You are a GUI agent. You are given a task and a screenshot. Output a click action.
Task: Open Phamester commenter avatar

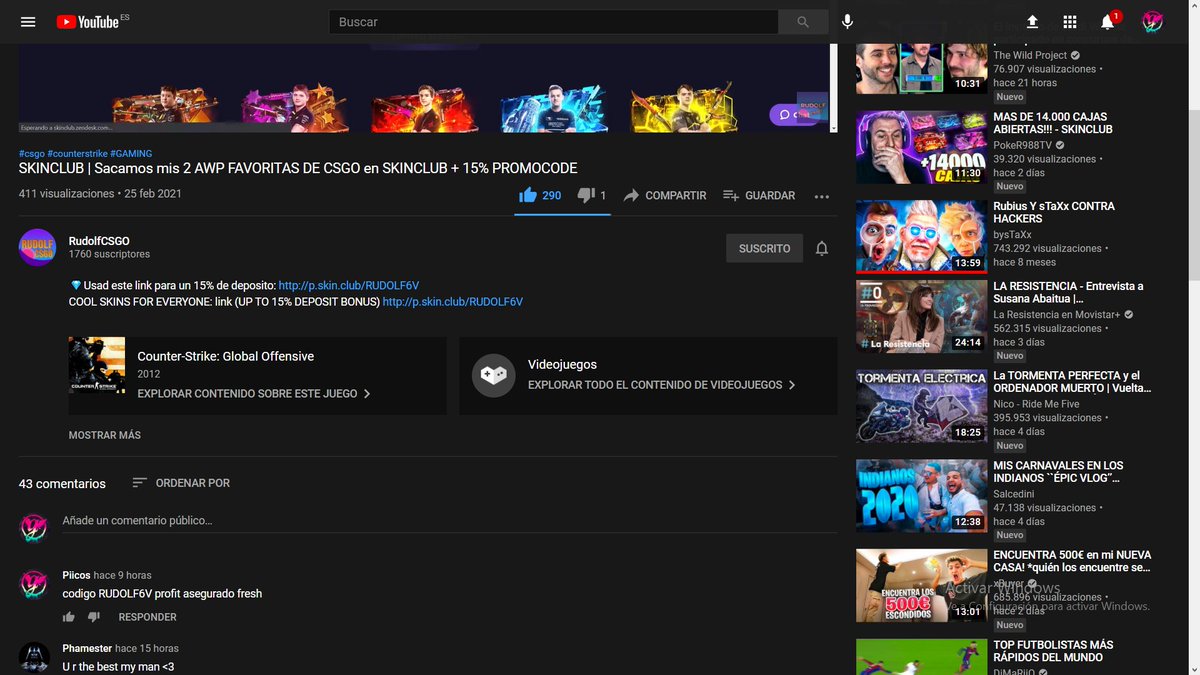(x=34, y=657)
